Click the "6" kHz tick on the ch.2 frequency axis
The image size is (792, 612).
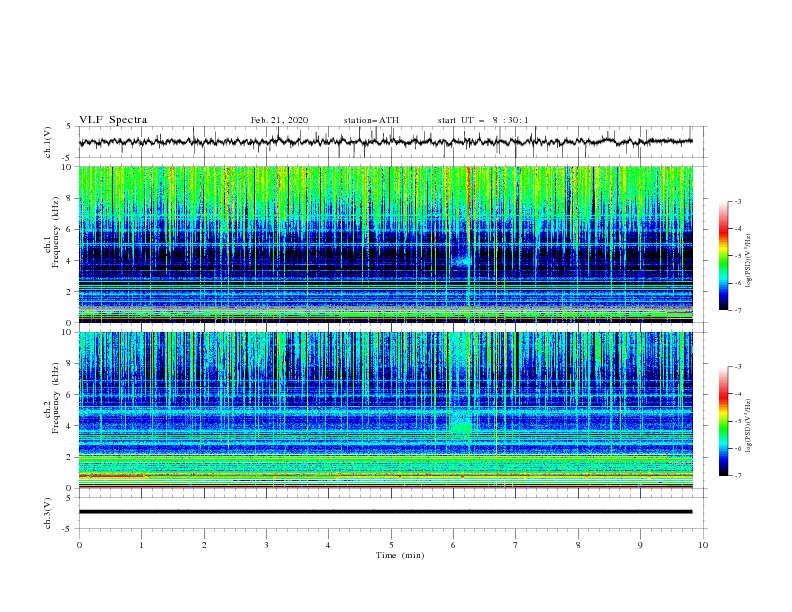point(69,395)
